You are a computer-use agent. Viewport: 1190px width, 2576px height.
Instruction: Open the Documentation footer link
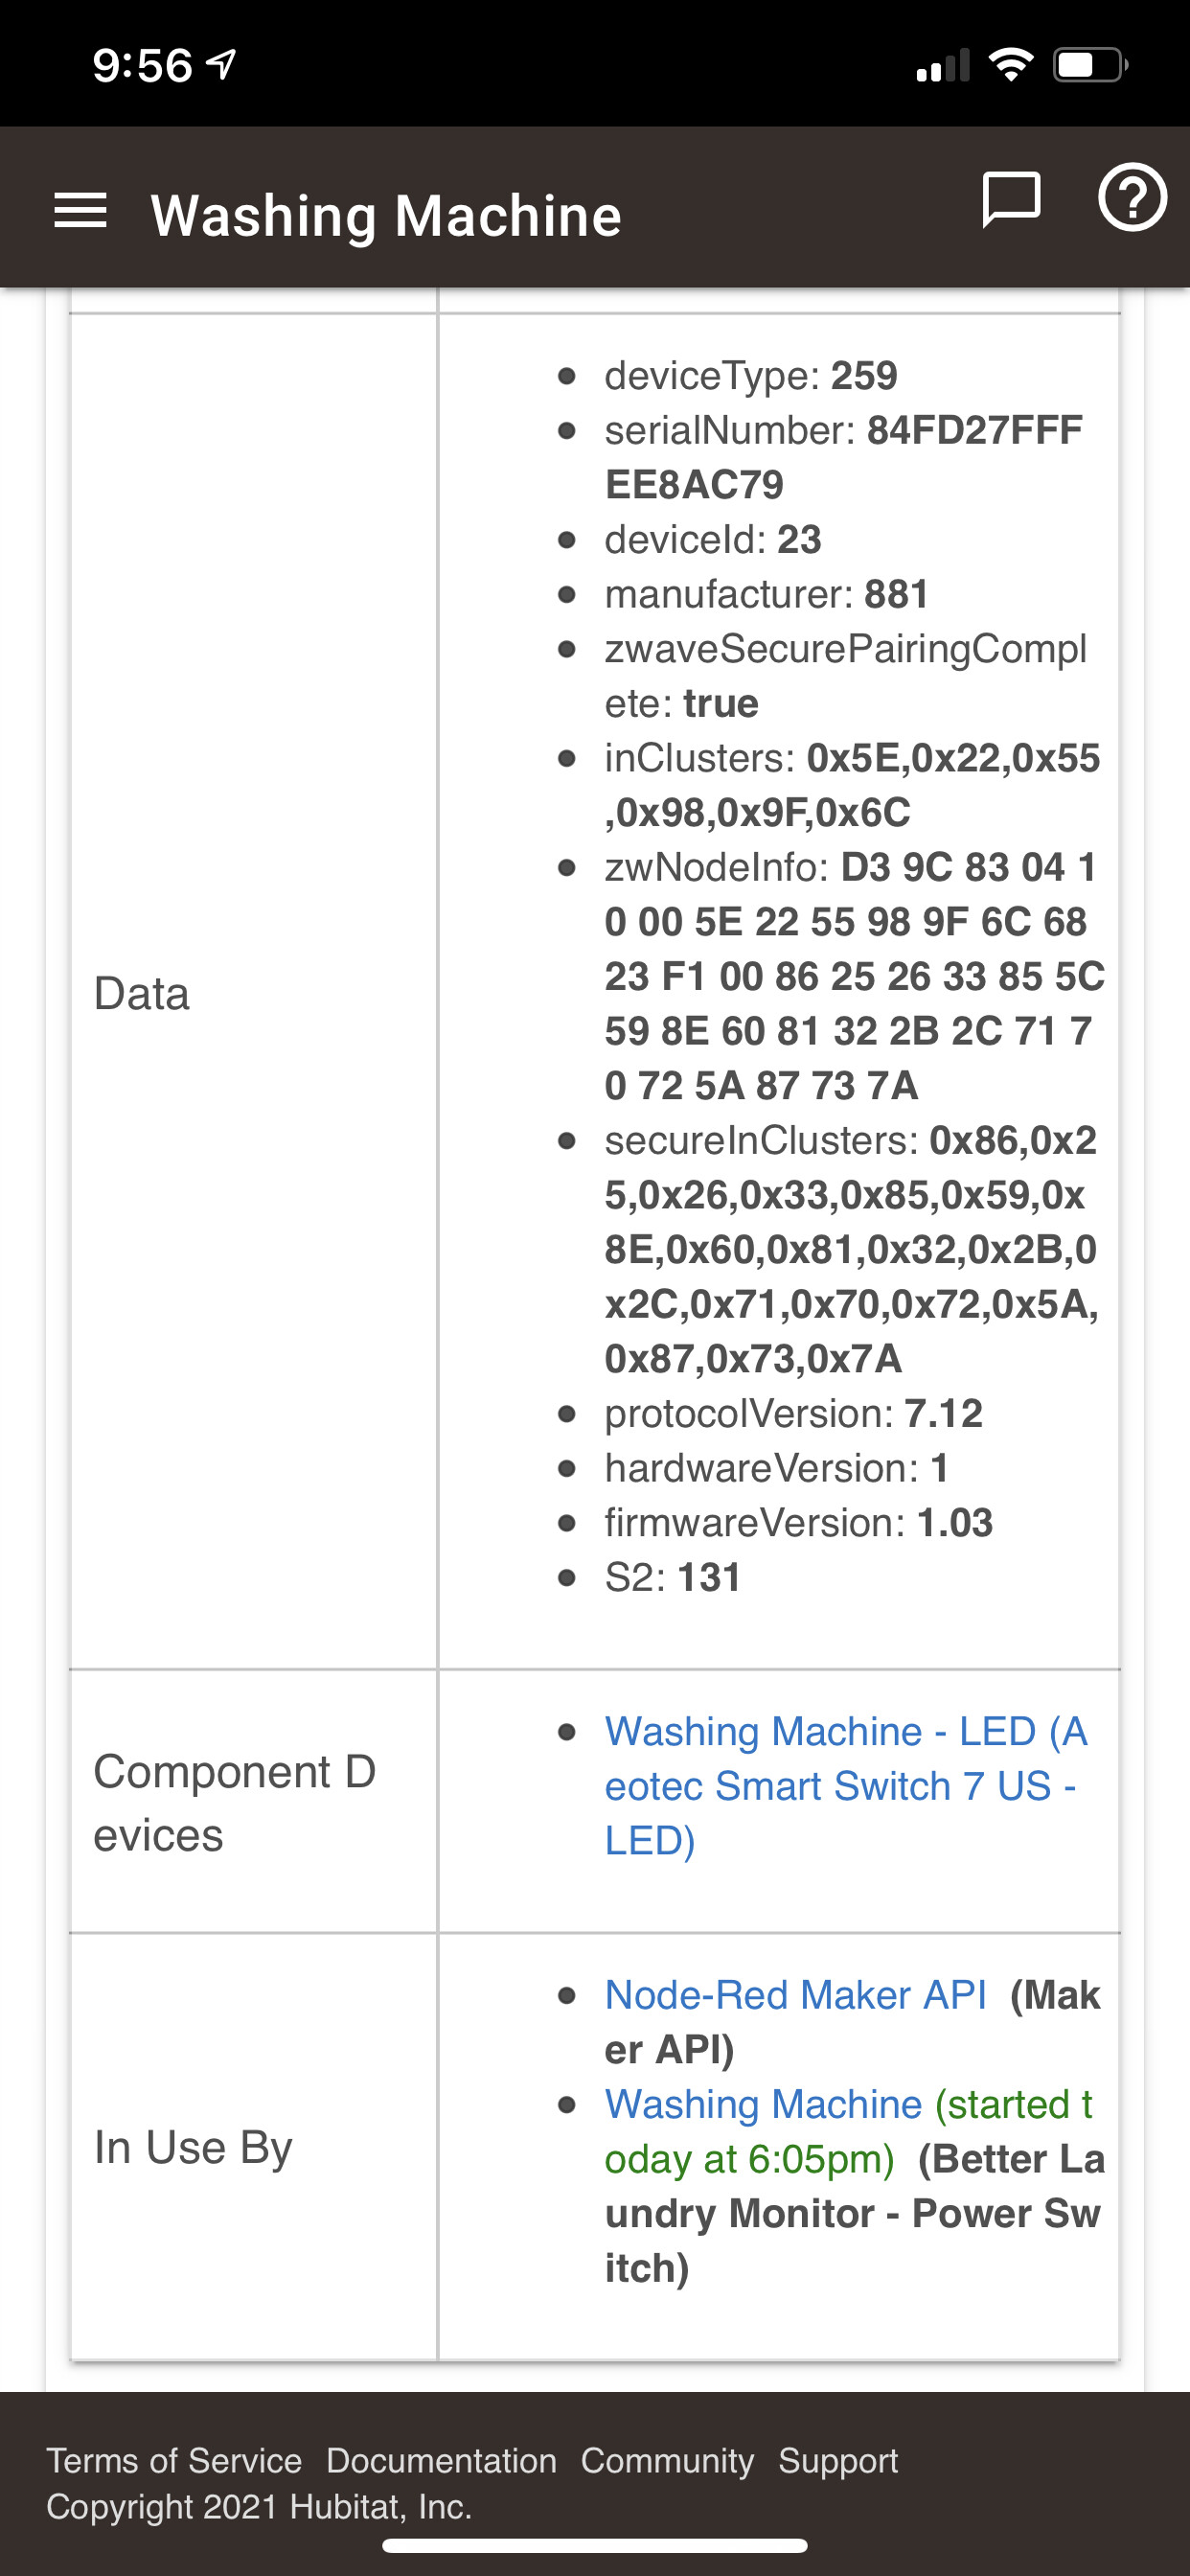tap(441, 2460)
